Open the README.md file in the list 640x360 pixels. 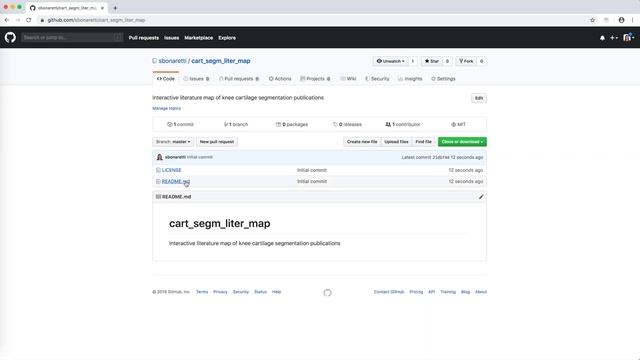pos(176,182)
